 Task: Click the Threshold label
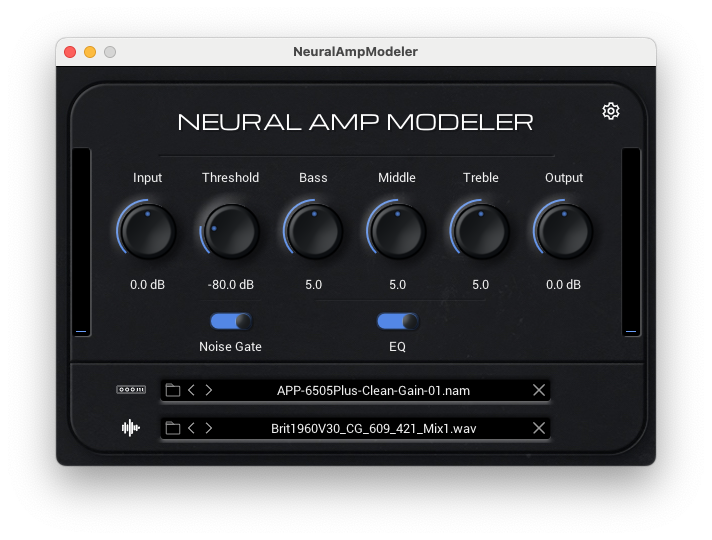point(231,178)
